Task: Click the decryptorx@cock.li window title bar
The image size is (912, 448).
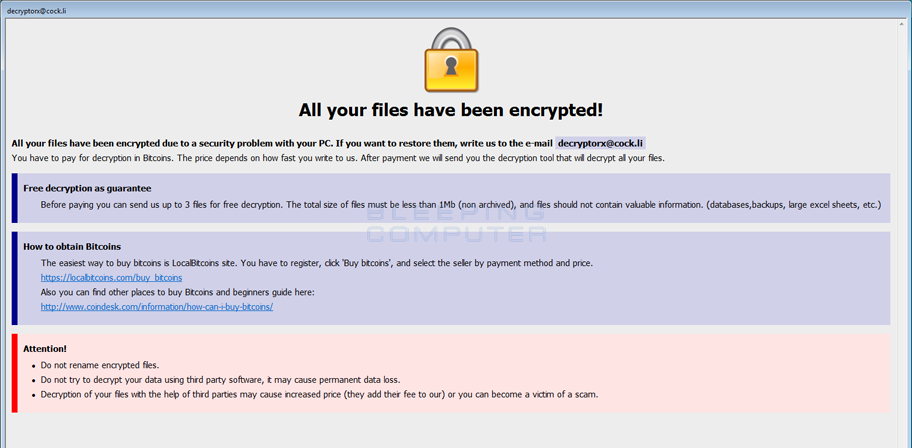Action: tap(456, 10)
